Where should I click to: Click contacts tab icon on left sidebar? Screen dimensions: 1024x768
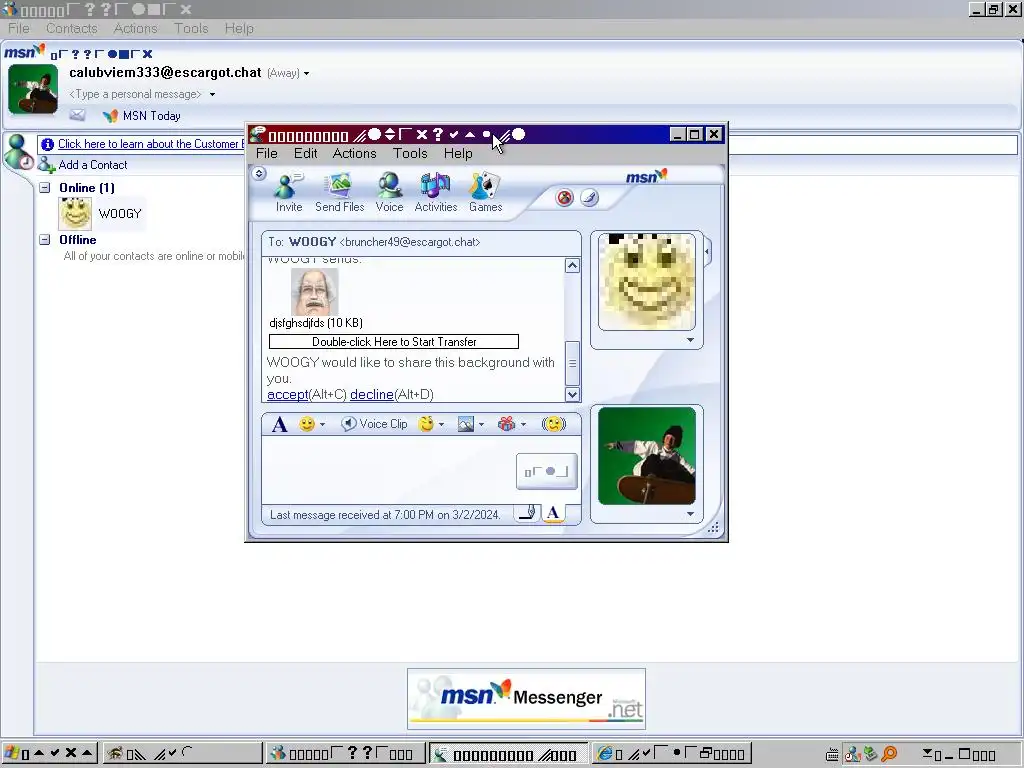17,152
